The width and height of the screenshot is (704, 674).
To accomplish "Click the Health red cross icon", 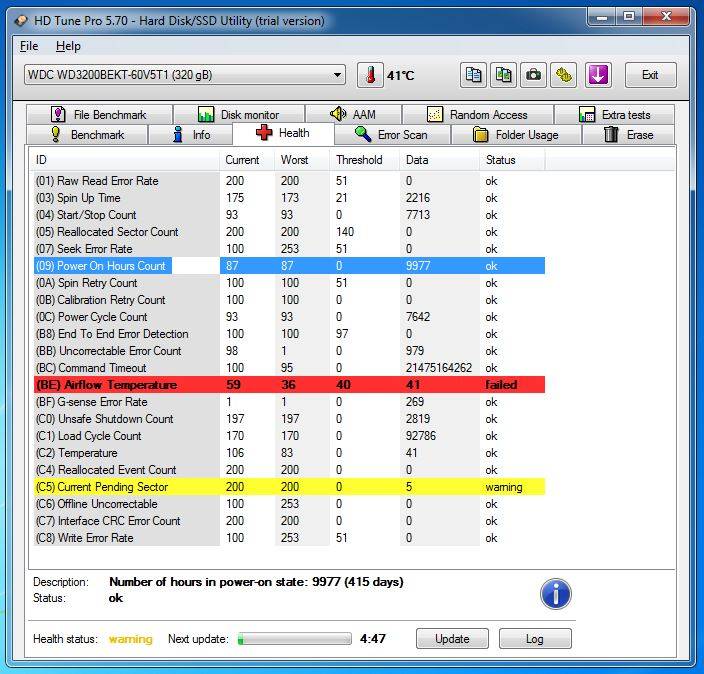I will 264,133.
